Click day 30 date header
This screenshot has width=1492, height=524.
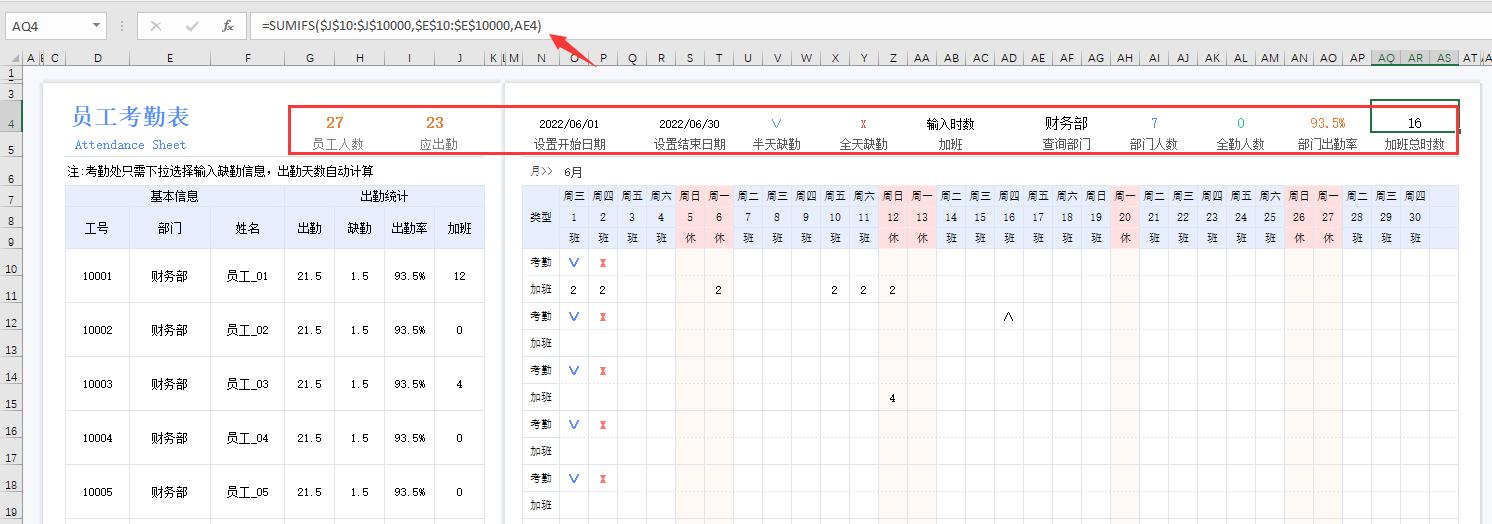tap(1414, 216)
